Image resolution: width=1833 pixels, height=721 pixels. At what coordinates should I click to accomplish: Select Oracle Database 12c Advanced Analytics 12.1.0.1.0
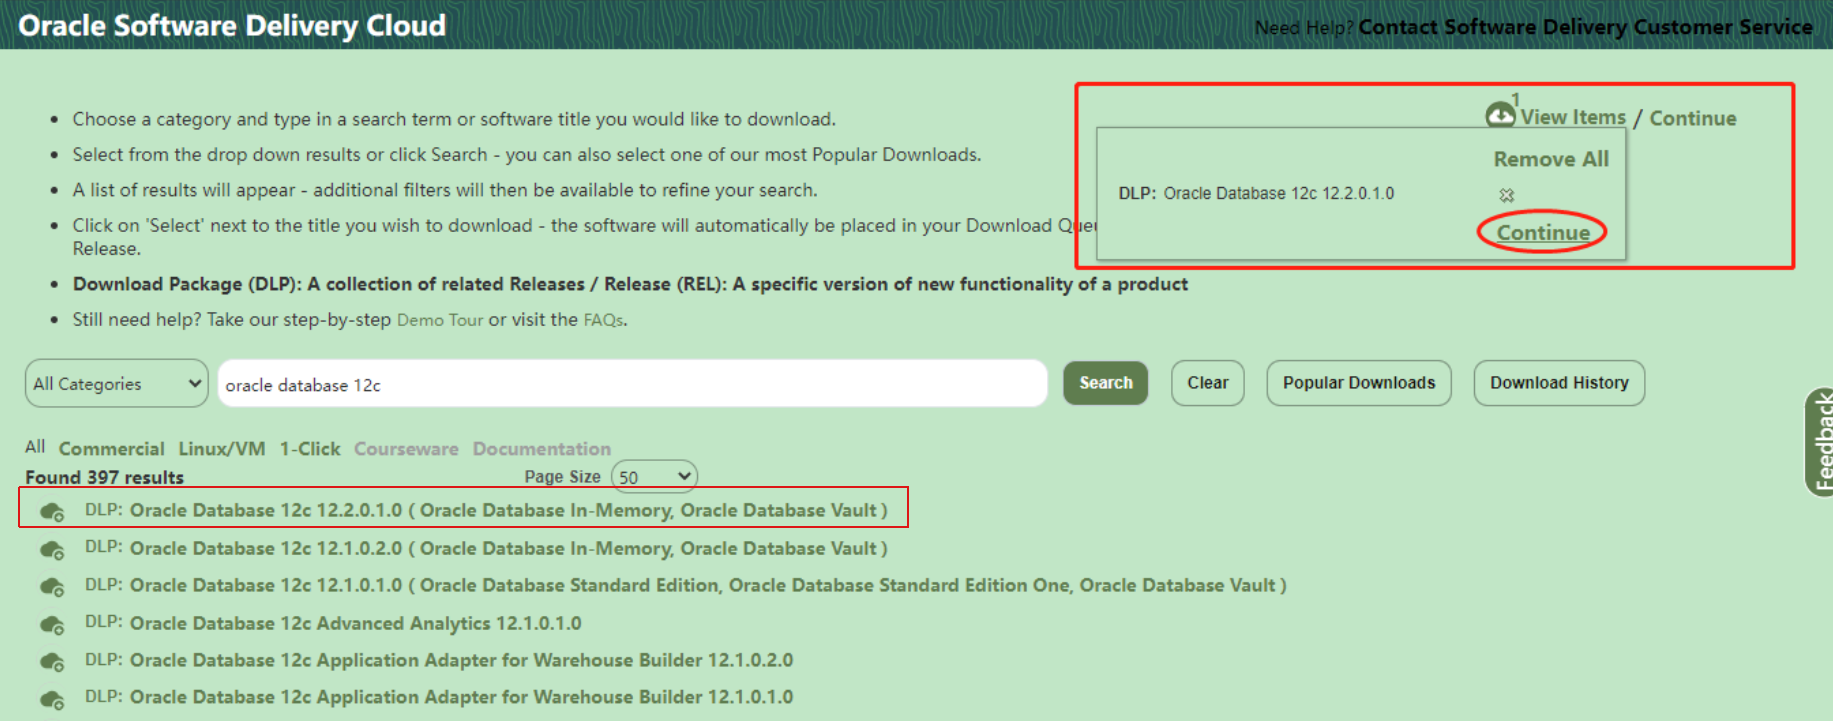355,623
